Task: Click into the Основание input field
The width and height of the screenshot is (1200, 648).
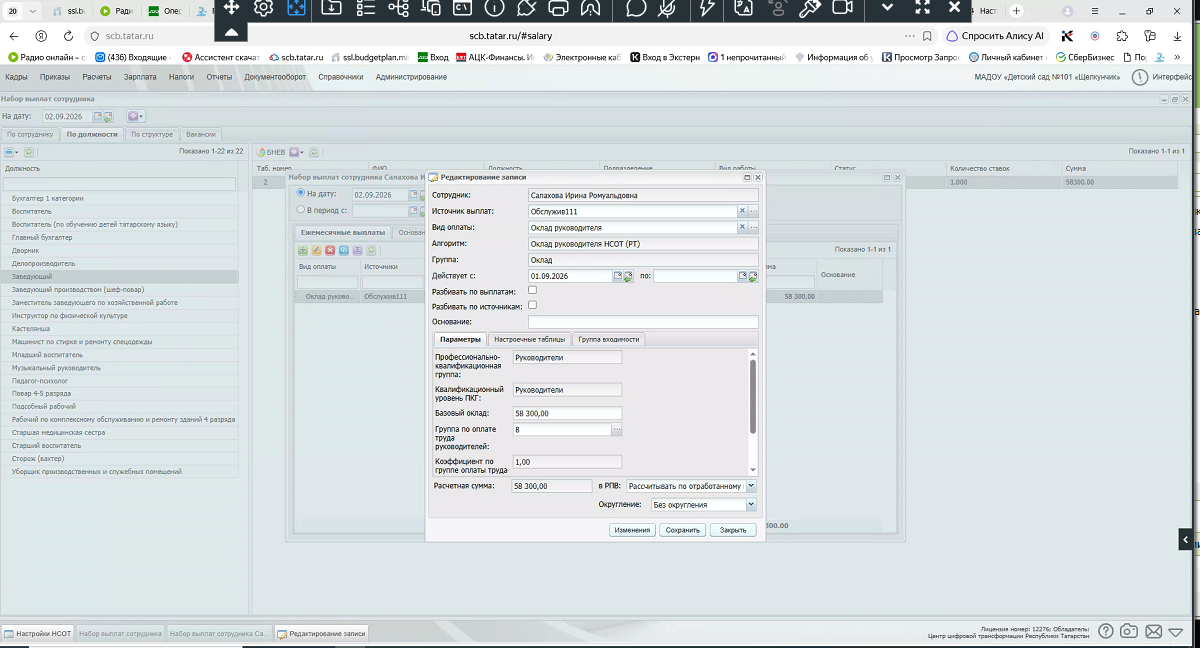Action: coord(643,322)
